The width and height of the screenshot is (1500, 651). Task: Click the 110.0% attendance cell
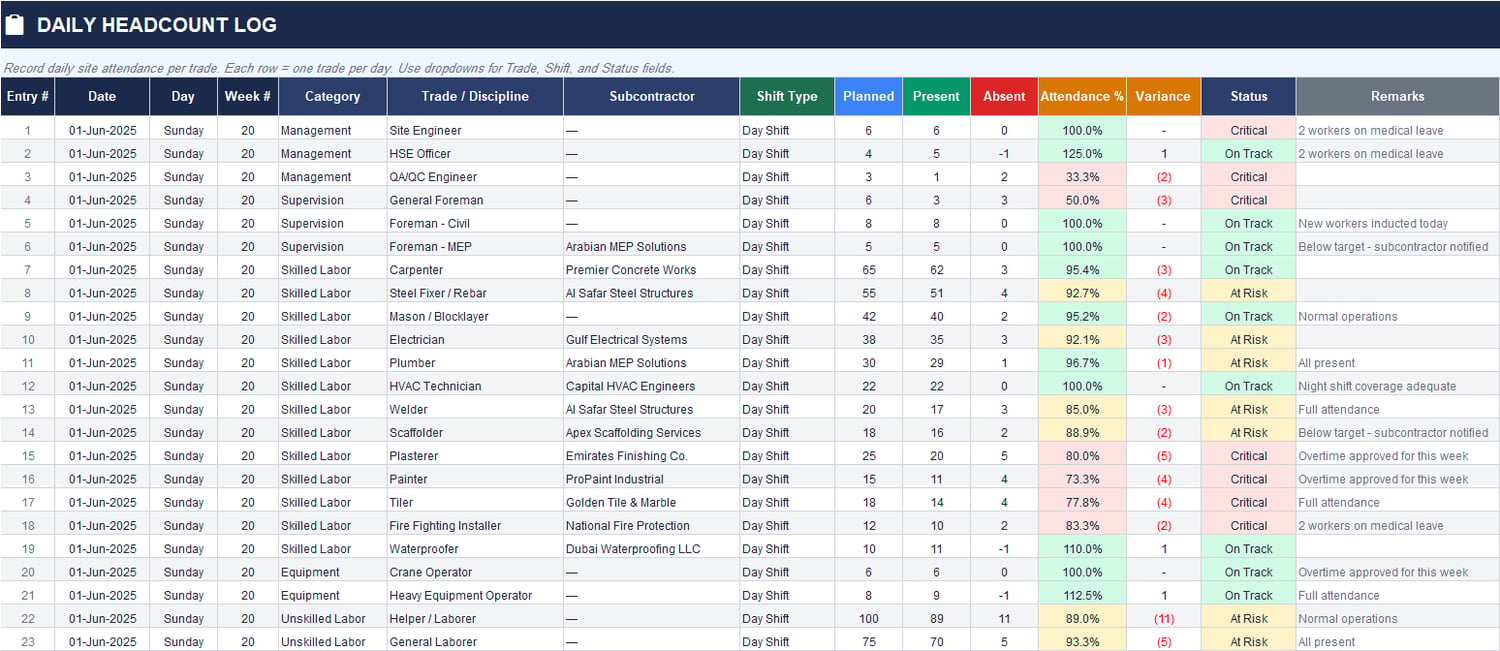[1082, 549]
